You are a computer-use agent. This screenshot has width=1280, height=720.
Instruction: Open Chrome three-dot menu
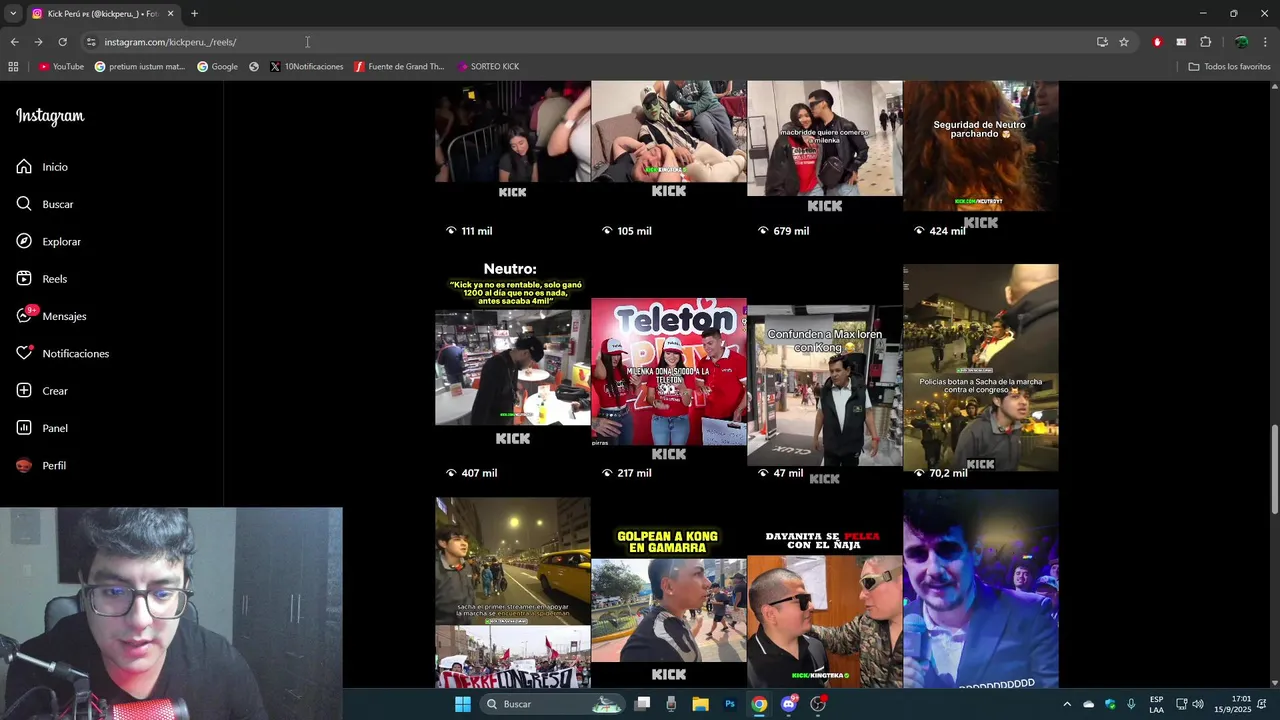pos(1266,42)
